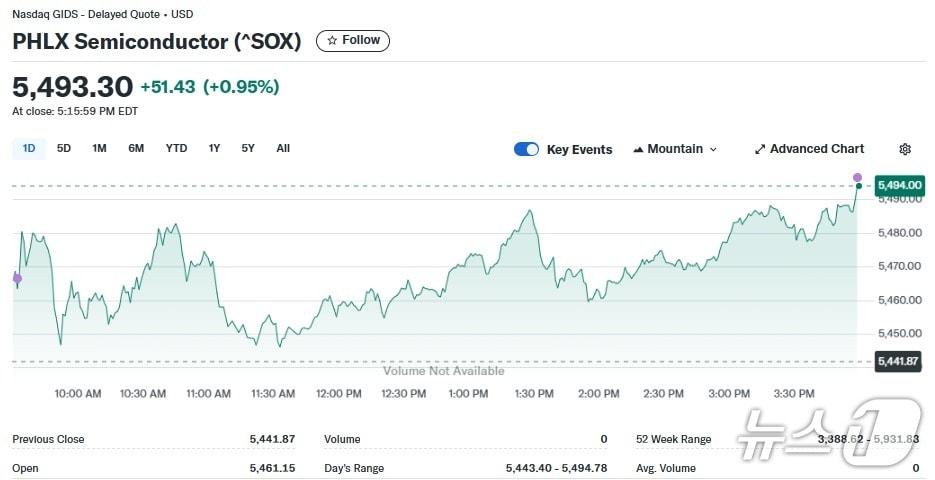
Task: Open the Advanced Chart link
Action: coord(816,149)
